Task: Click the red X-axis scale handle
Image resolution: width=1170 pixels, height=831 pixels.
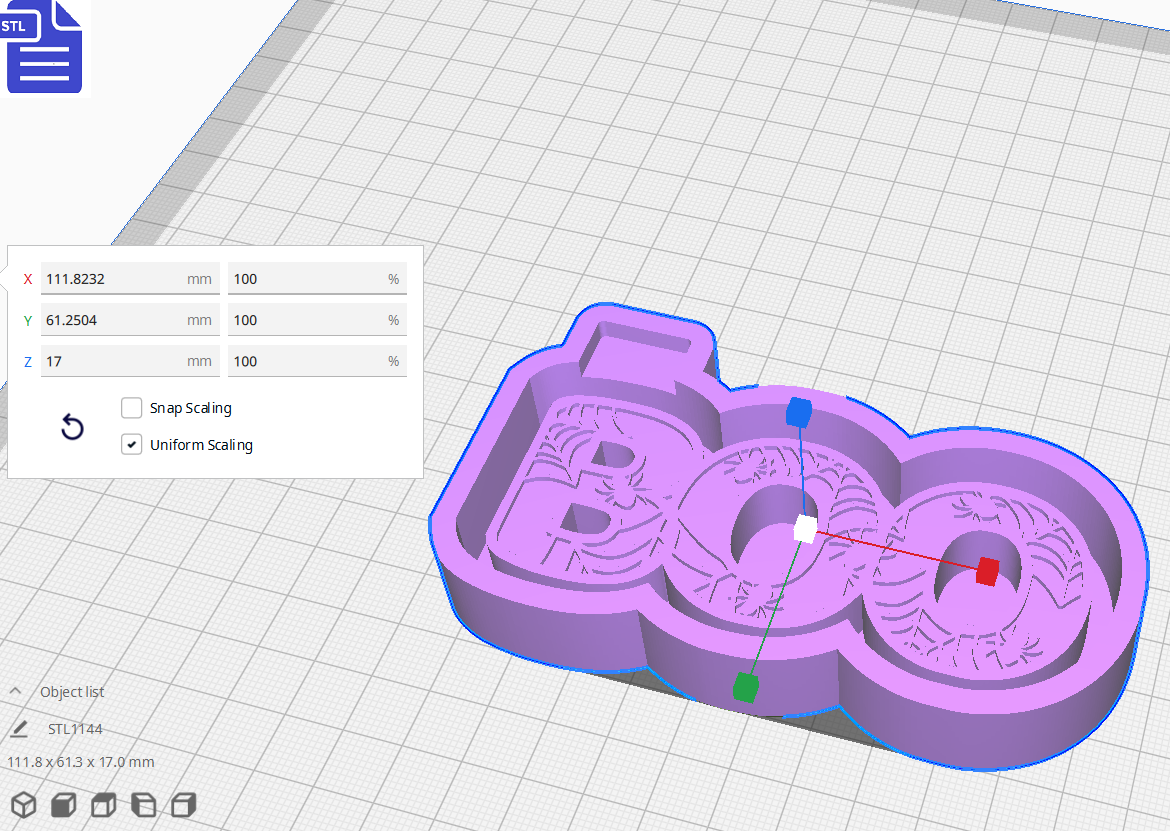Action: pyautogui.click(x=986, y=572)
